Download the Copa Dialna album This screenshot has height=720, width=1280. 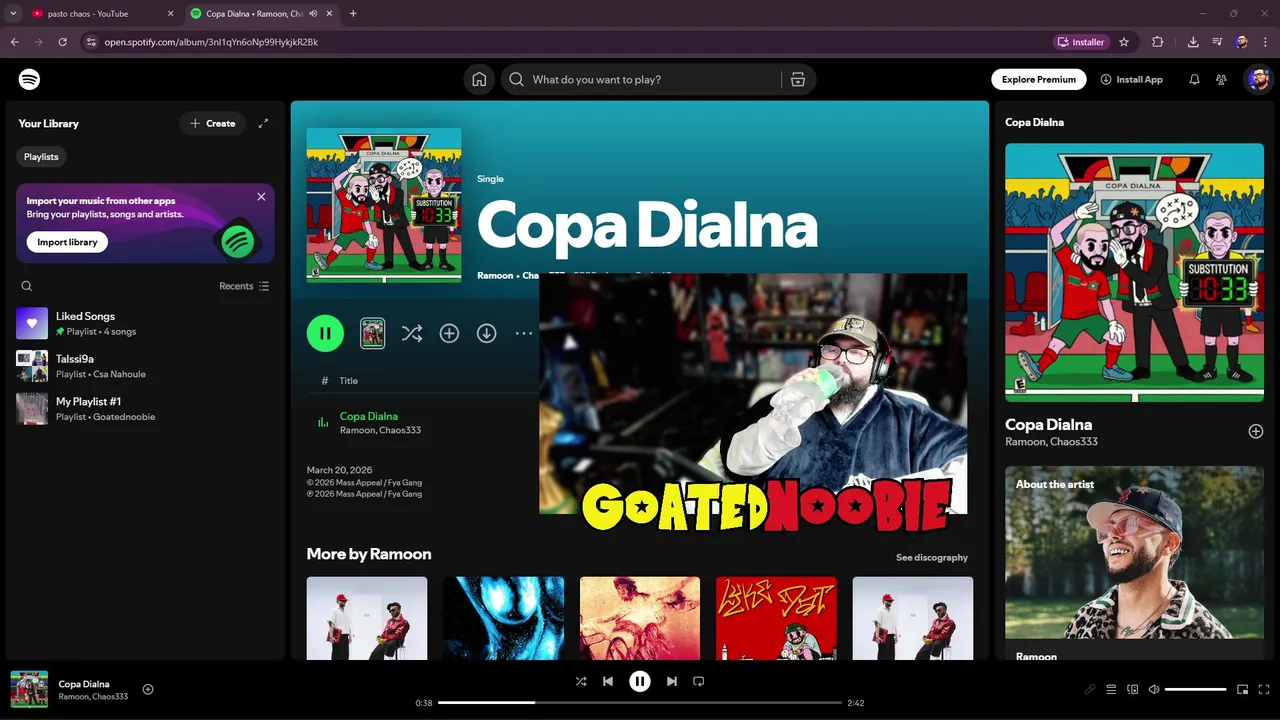(486, 333)
